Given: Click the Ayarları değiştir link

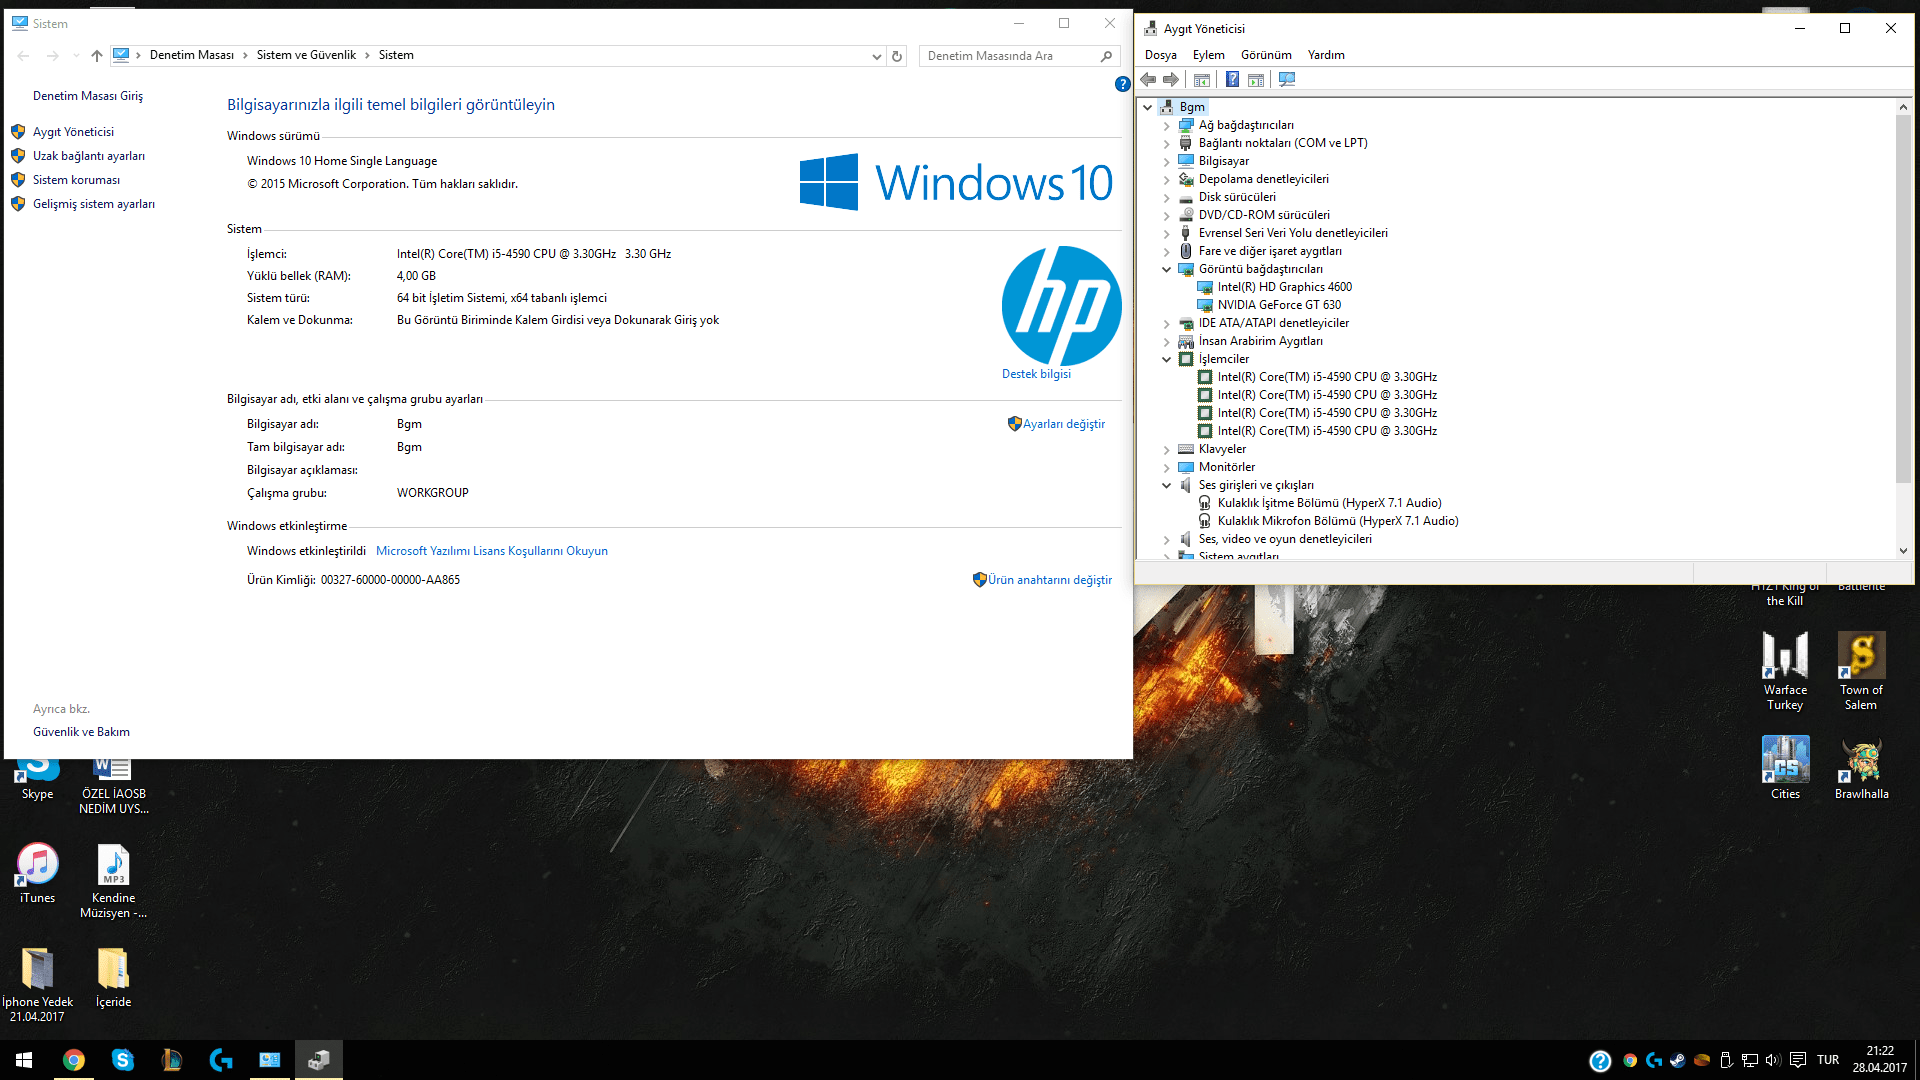Looking at the screenshot, I should pos(1063,424).
